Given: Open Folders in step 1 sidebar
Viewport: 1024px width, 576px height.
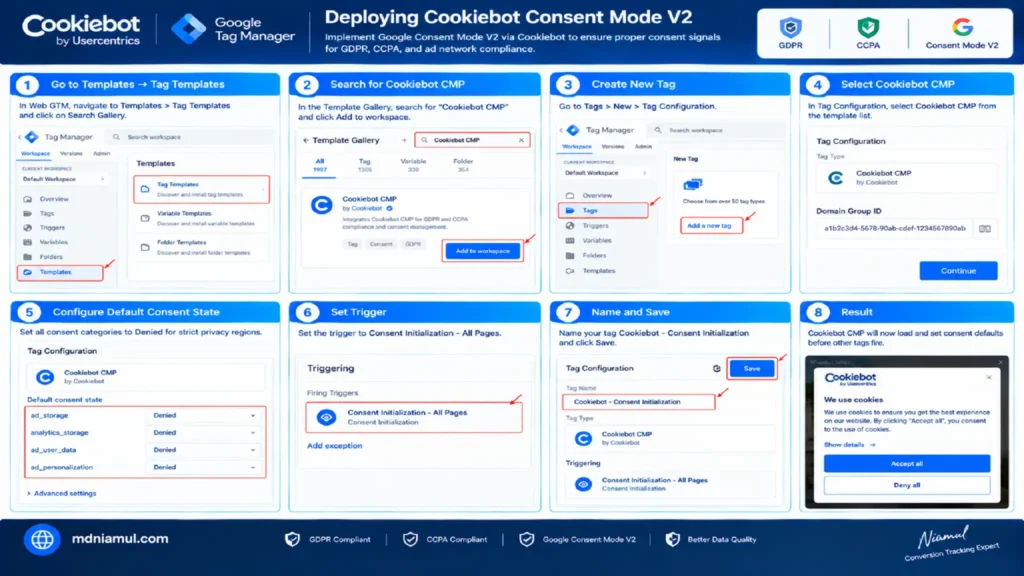Looking at the screenshot, I should 51,257.
